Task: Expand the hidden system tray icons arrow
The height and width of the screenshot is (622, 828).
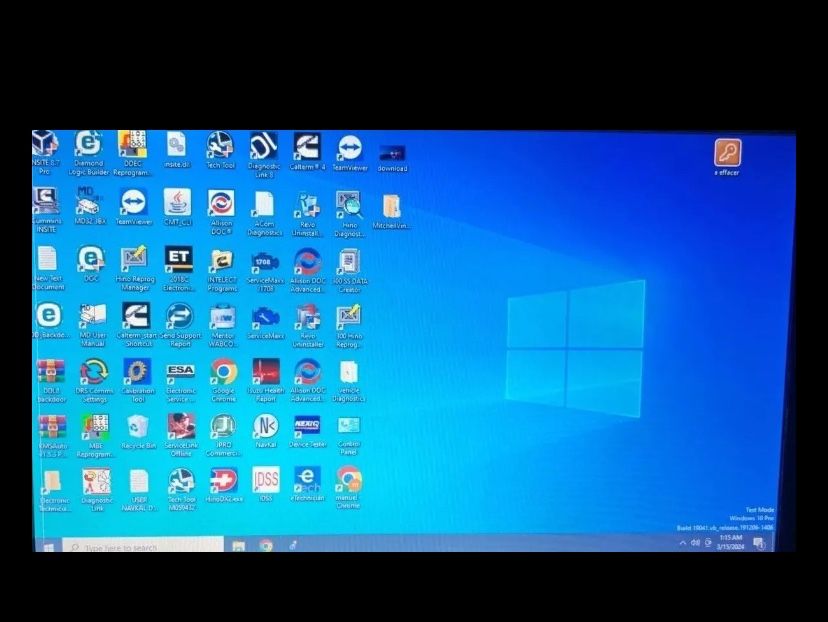Action: [683, 543]
